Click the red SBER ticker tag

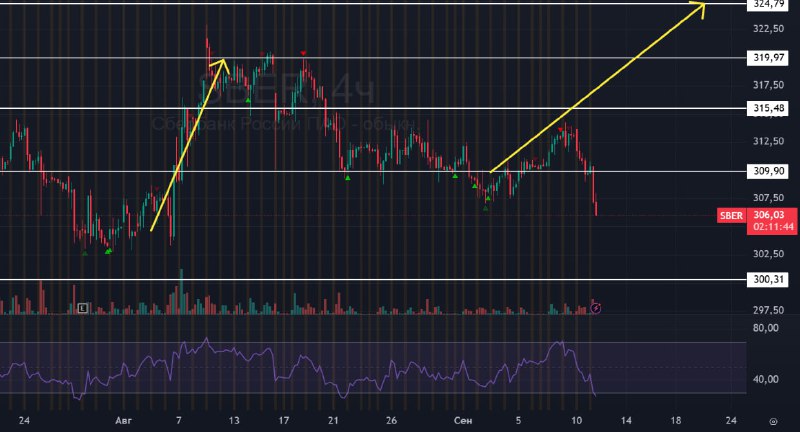pos(731,215)
